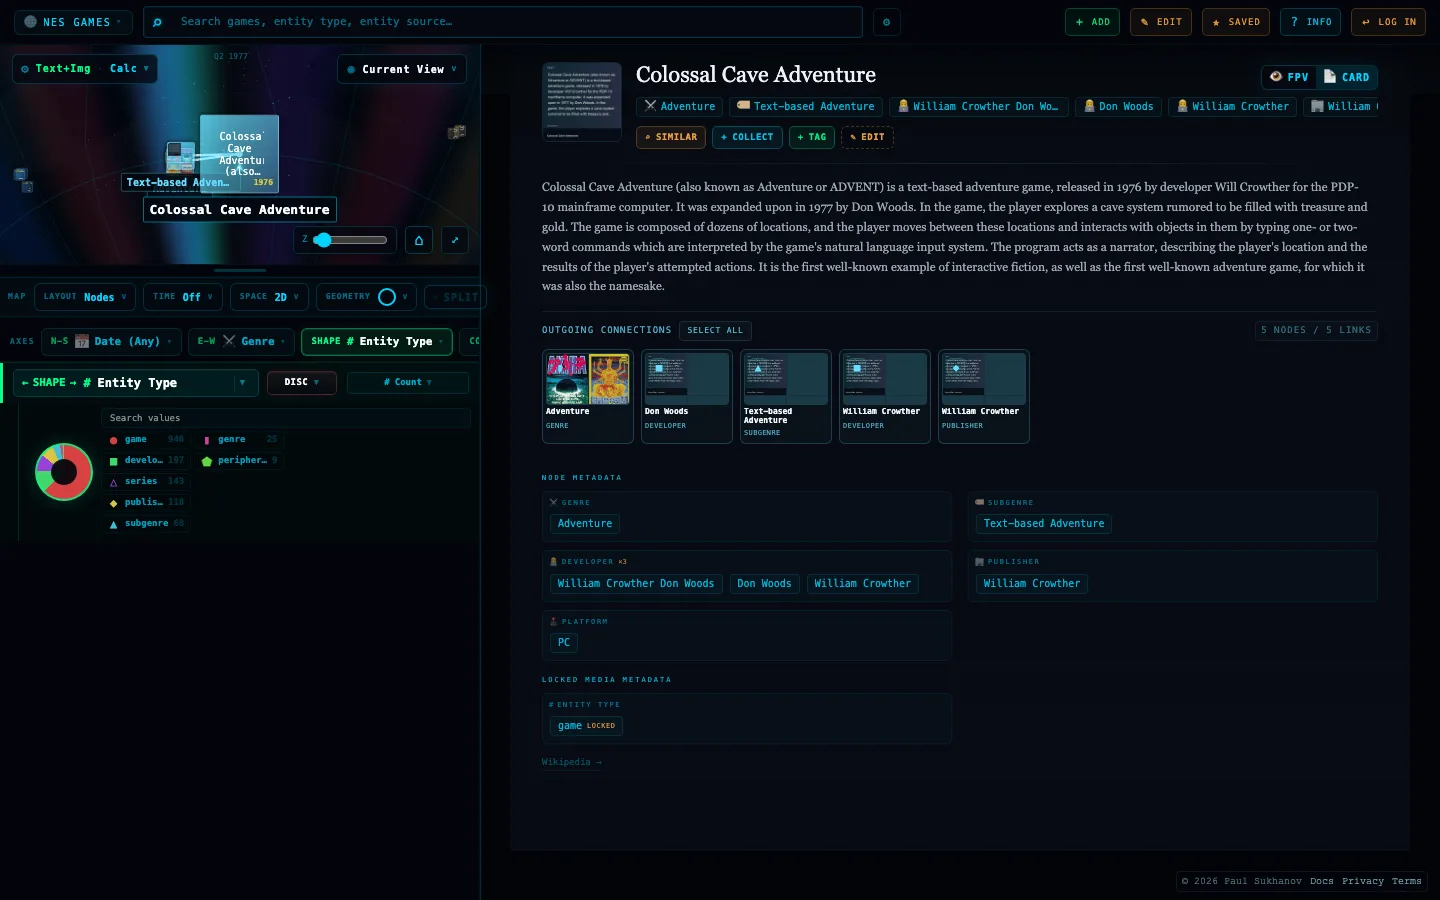This screenshot has height=900, width=1440.
Task: Open the INFO panel
Action: [1311, 22]
